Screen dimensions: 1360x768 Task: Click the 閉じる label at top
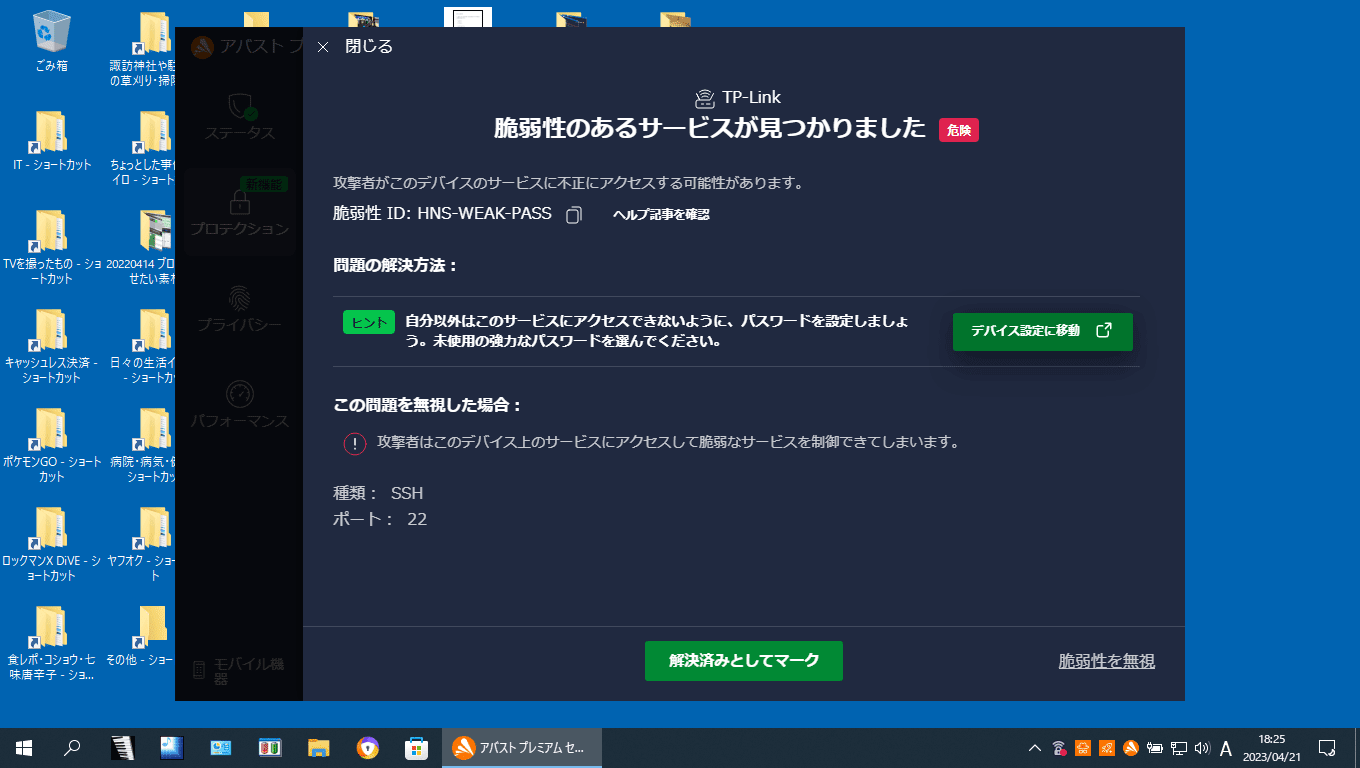pos(369,46)
